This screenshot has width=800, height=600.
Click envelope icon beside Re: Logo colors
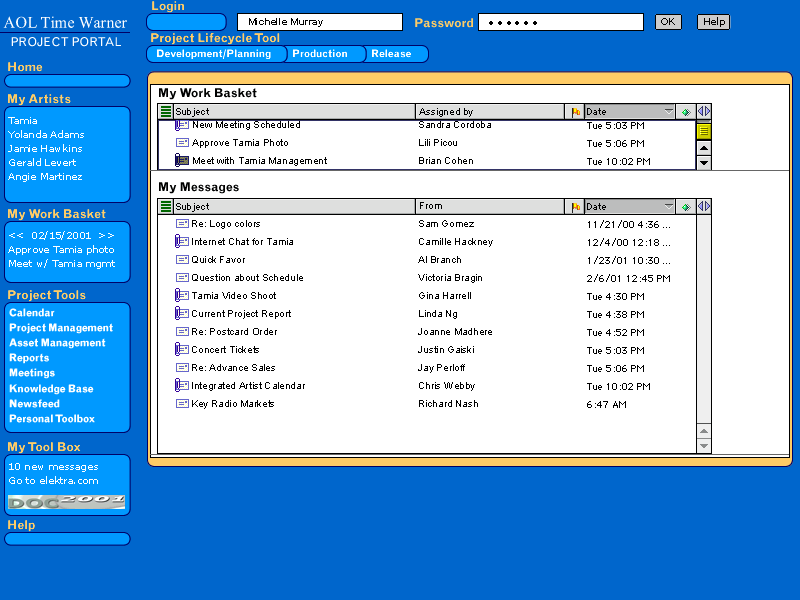pyautogui.click(x=182, y=223)
